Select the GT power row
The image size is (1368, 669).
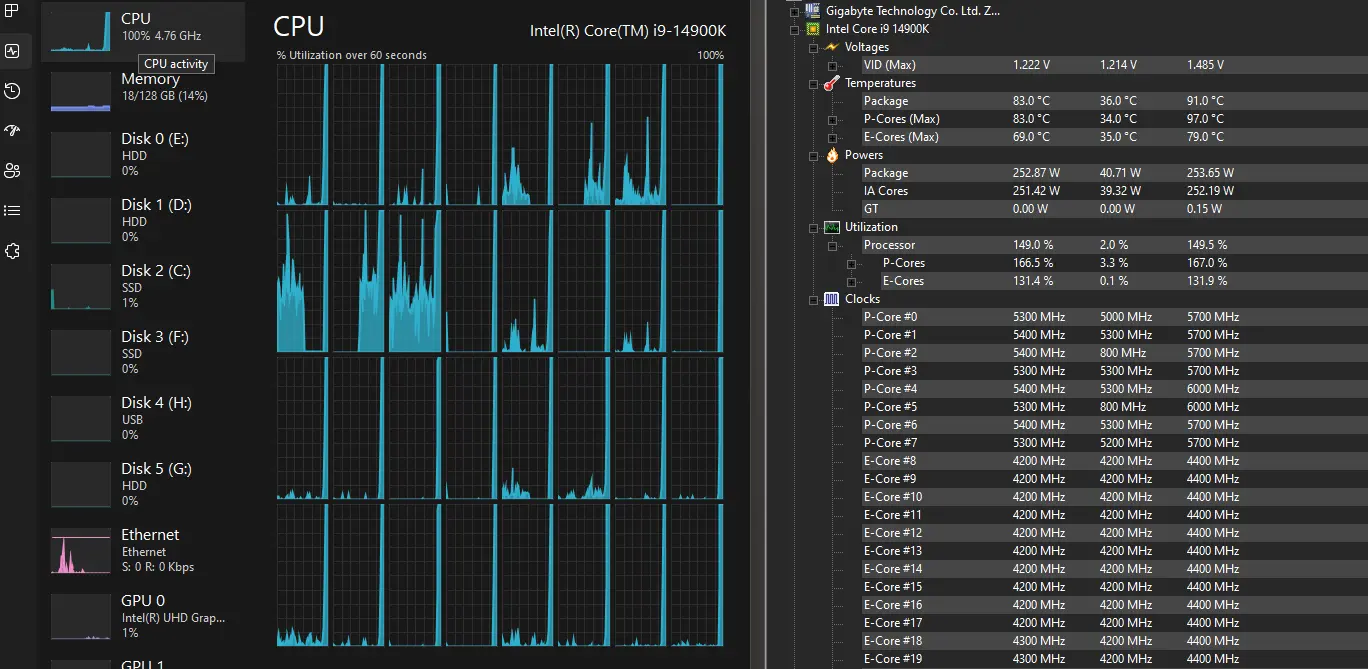tap(1114, 209)
